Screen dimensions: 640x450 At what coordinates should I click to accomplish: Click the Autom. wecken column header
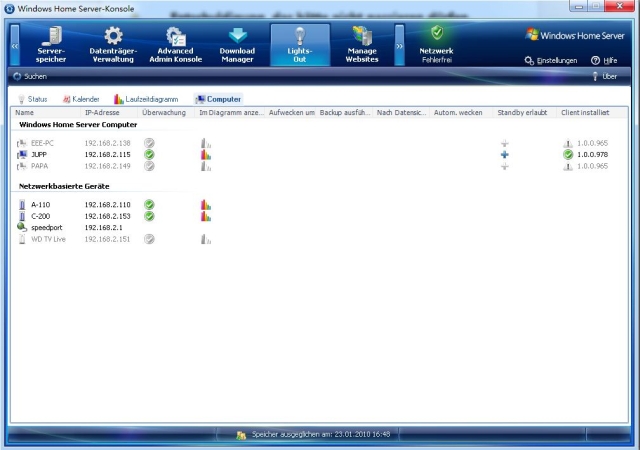pyautogui.click(x=462, y=113)
